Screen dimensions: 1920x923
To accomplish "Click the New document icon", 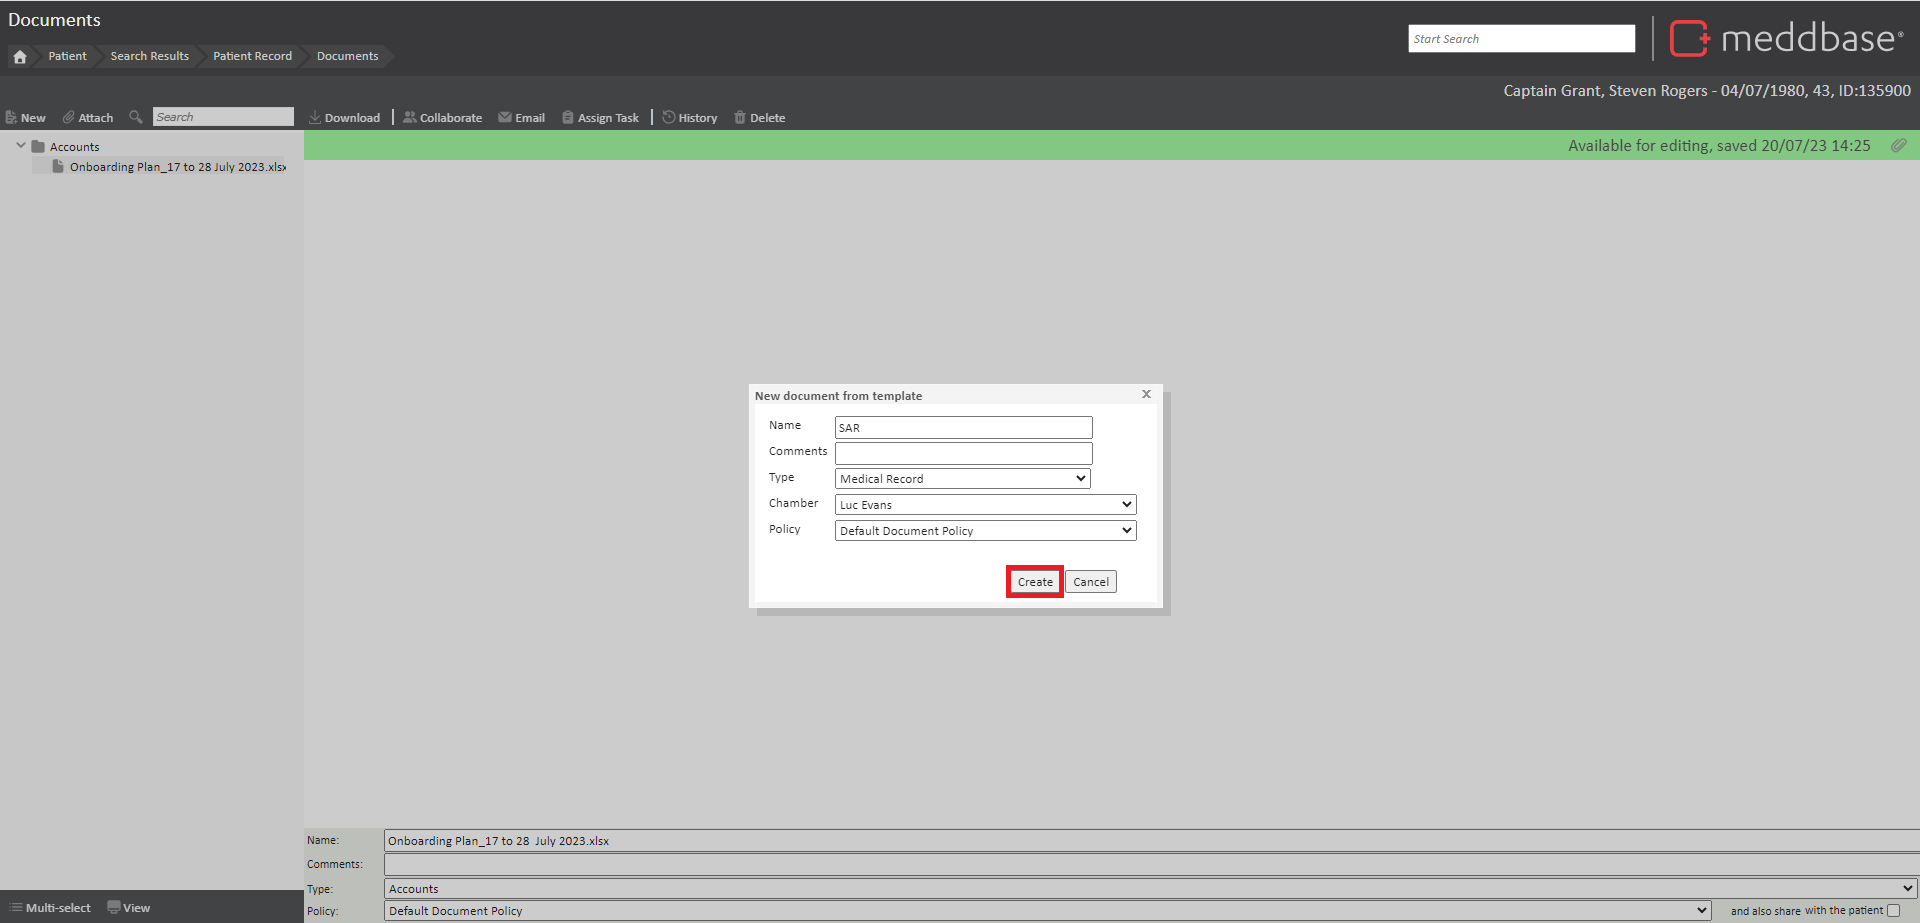I will [12, 118].
